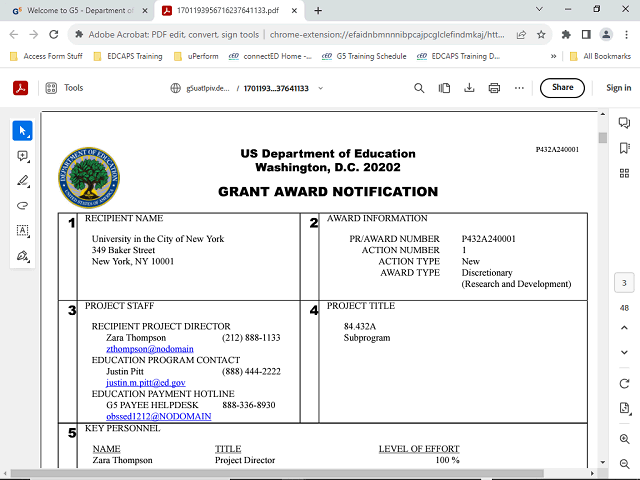Open the fill and sign pen tool
The height and width of the screenshot is (480, 640).
(x=22, y=256)
